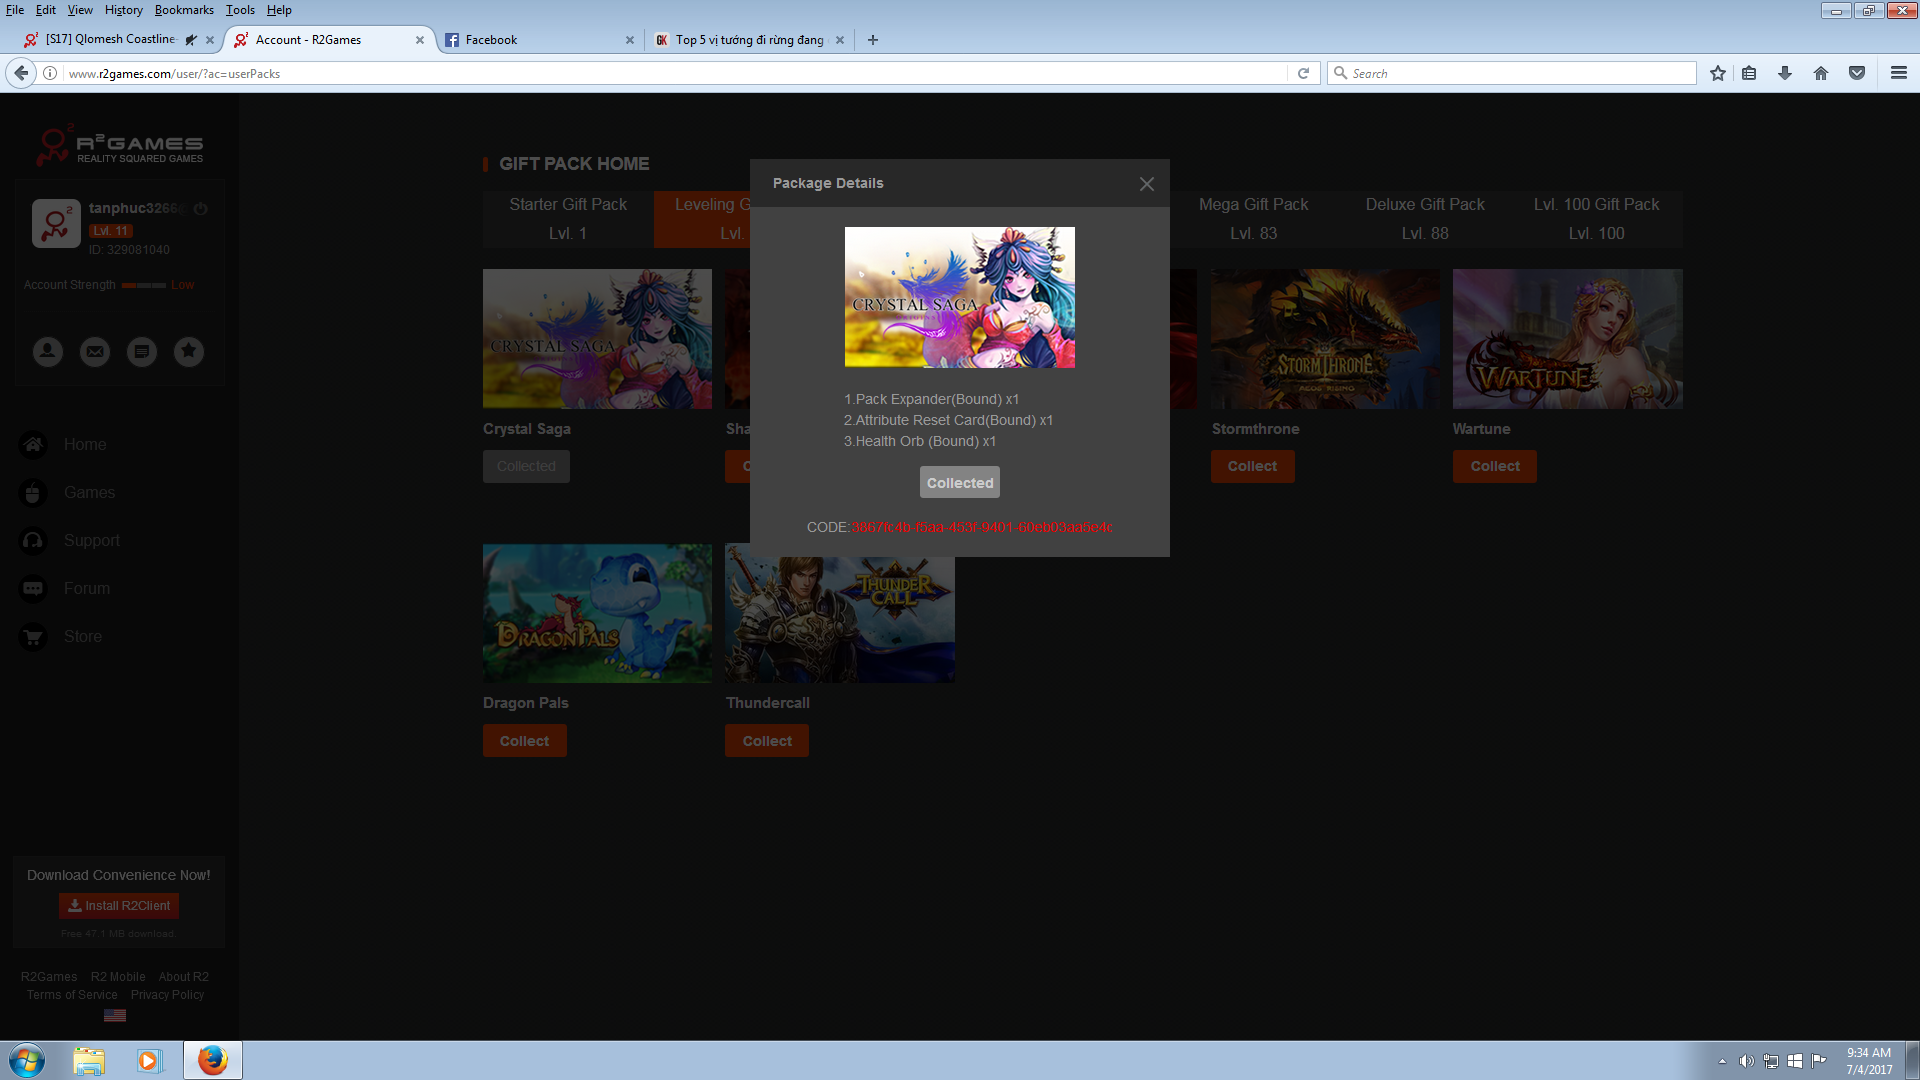Click the bookmarks list toolbar icon
The height and width of the screenshot is (1080, 1920).
coord(1749,73)
